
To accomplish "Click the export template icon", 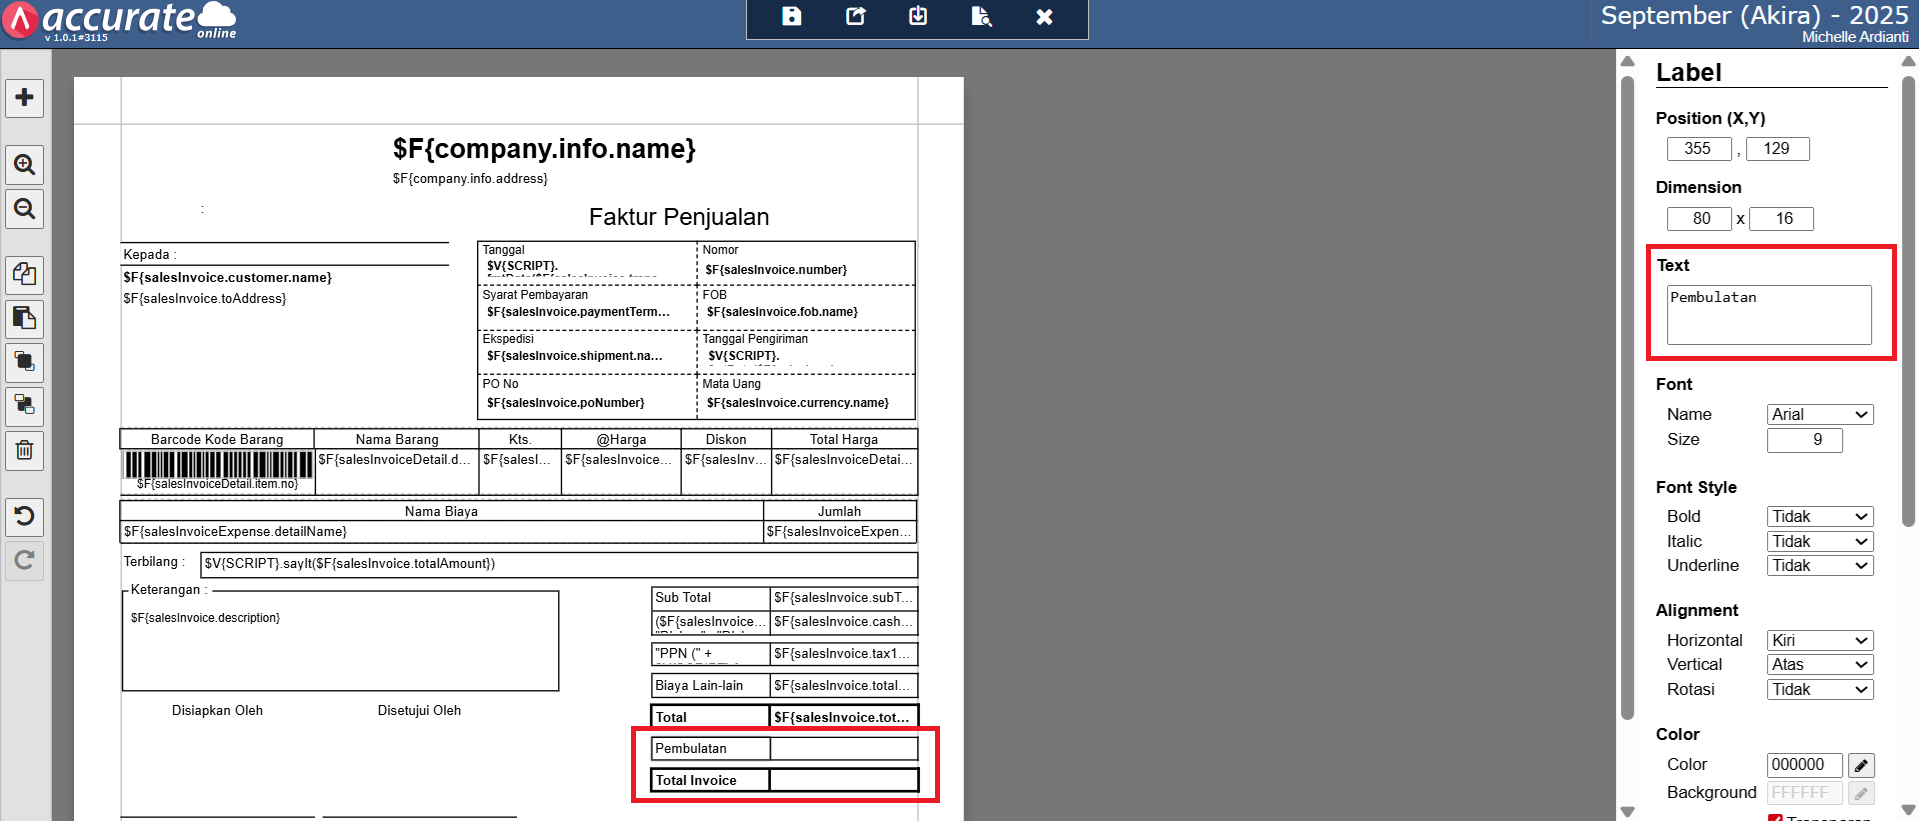I will [x=855, y=17].
